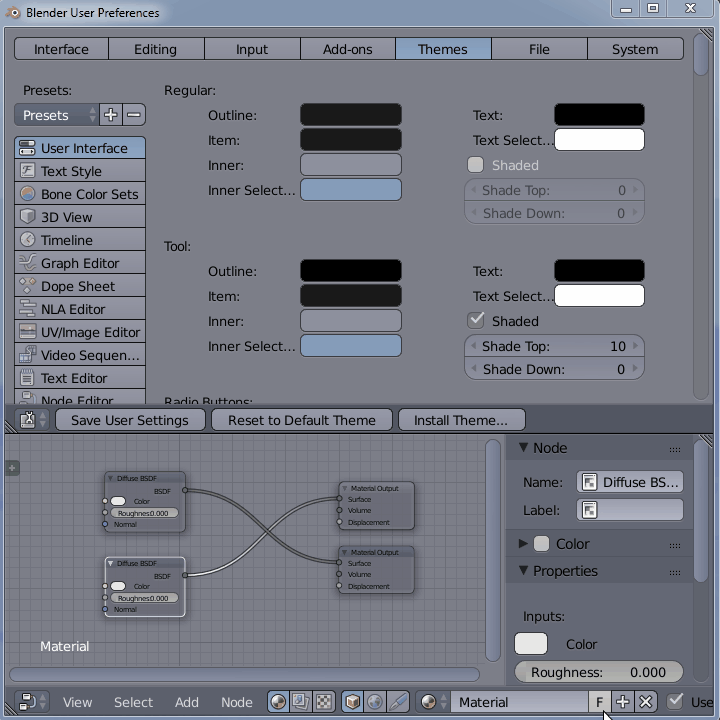Screen dimensions: 720x720
Task: Switch to the Add-ons tab
Action: (x=348, y=49)
